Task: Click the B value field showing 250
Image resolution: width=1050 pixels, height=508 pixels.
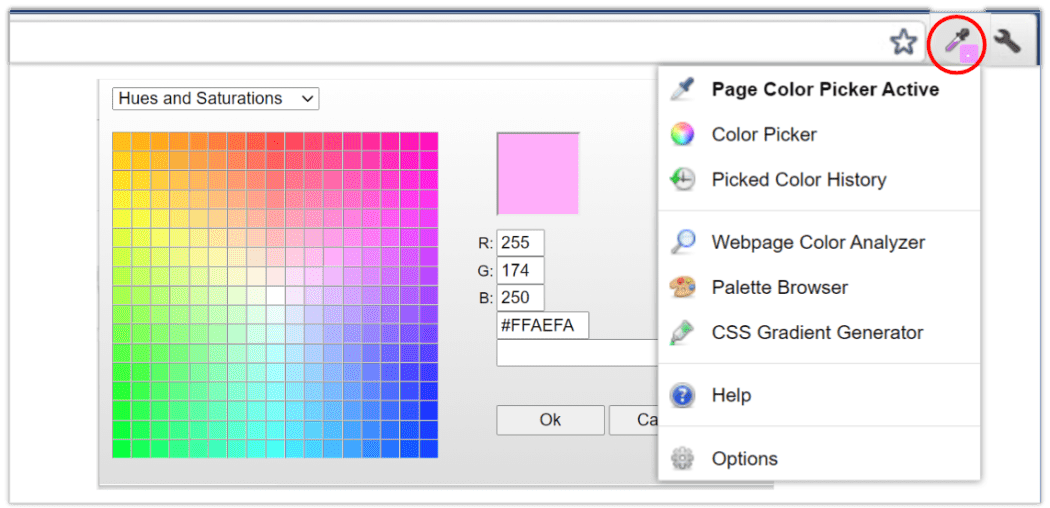Action: 520,298
